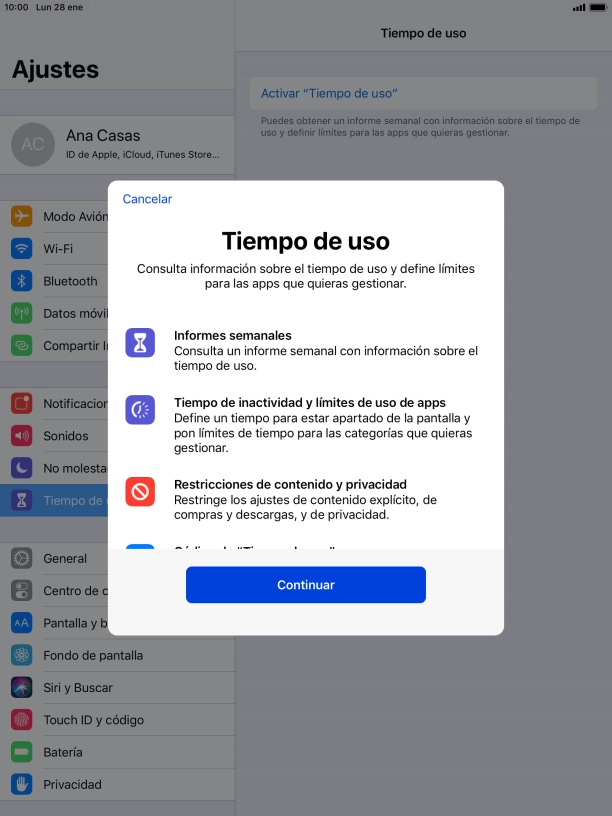Click the Informes semanales hourglass icon
The height and width of the screenshot is (816, 612).
click(140, 342)
